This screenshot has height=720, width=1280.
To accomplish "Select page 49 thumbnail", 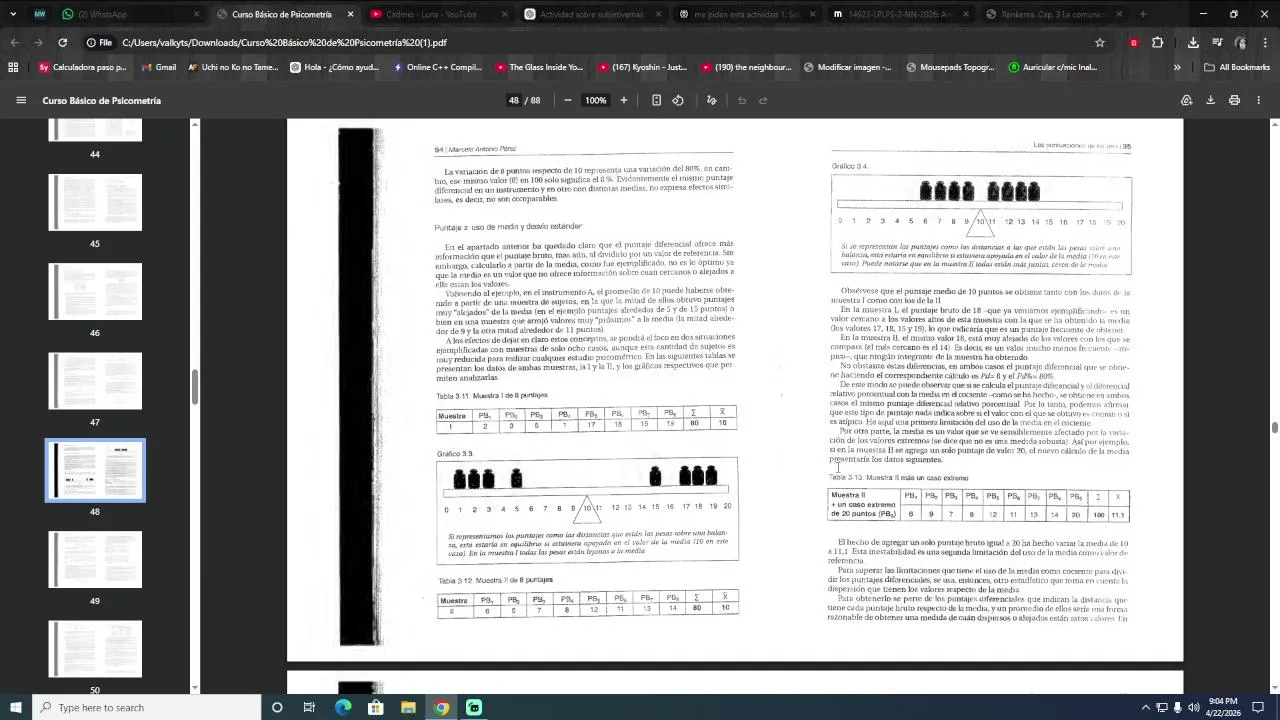I will (95, 559).
